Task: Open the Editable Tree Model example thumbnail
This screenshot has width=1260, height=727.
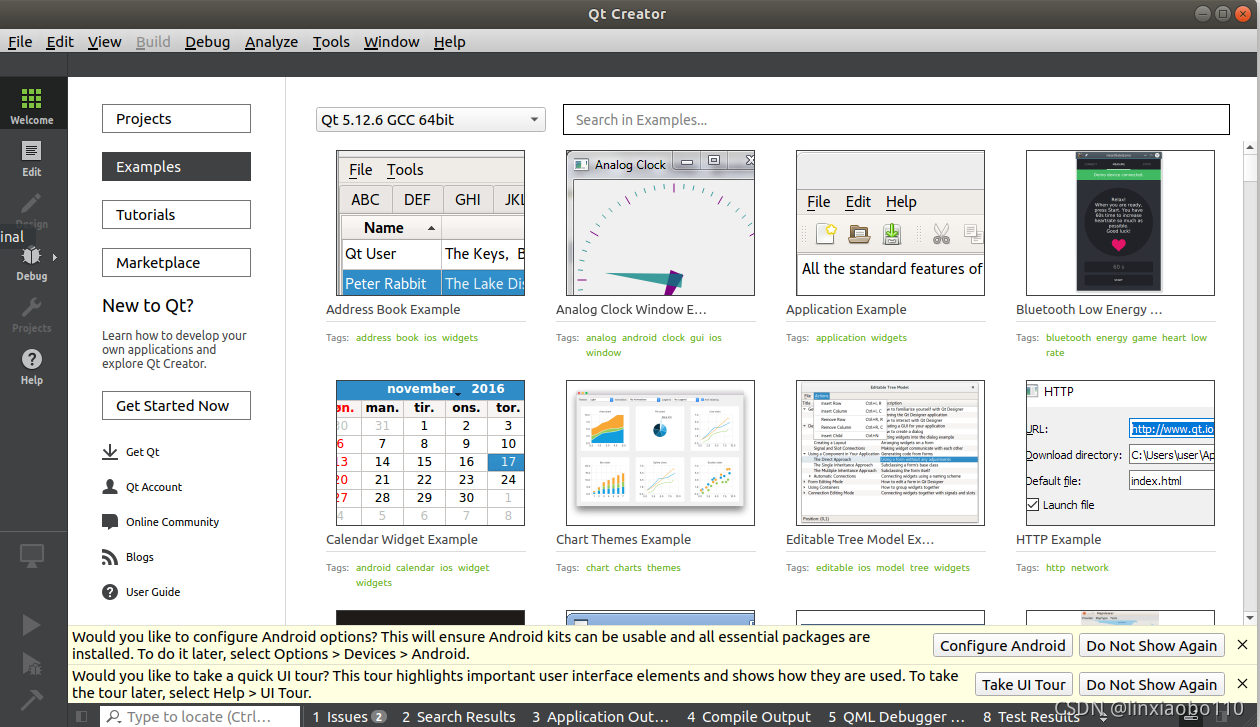Action: point(890,453)
